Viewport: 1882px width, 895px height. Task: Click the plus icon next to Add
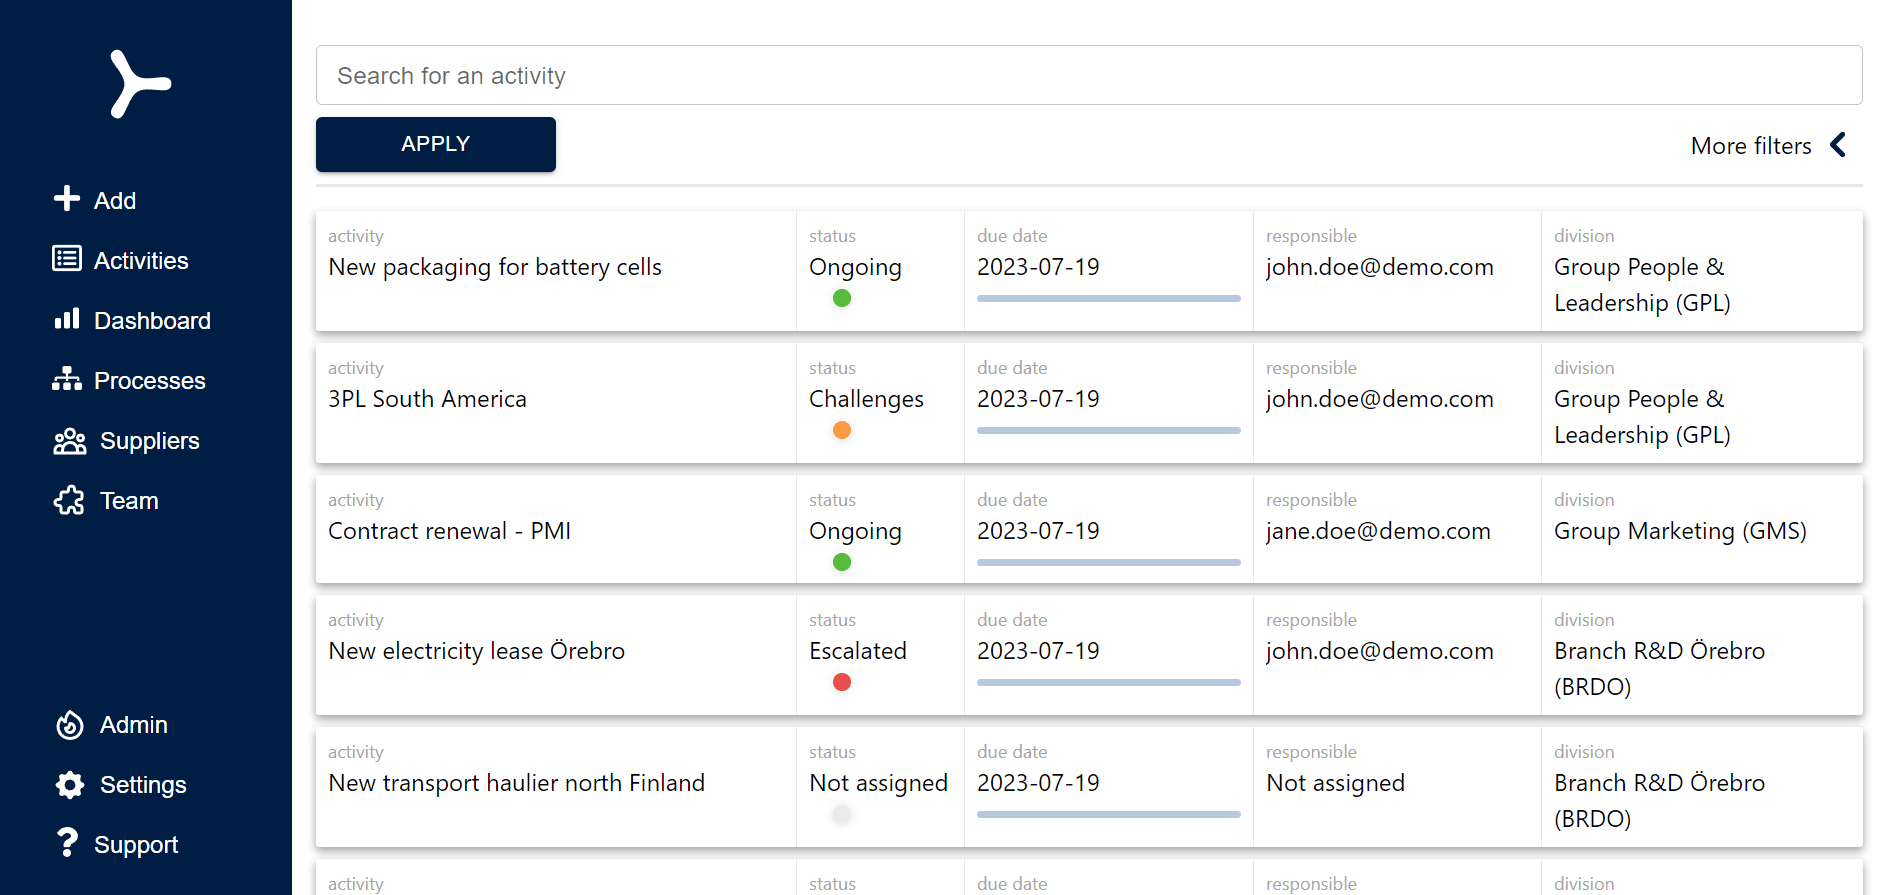[67, 199]
